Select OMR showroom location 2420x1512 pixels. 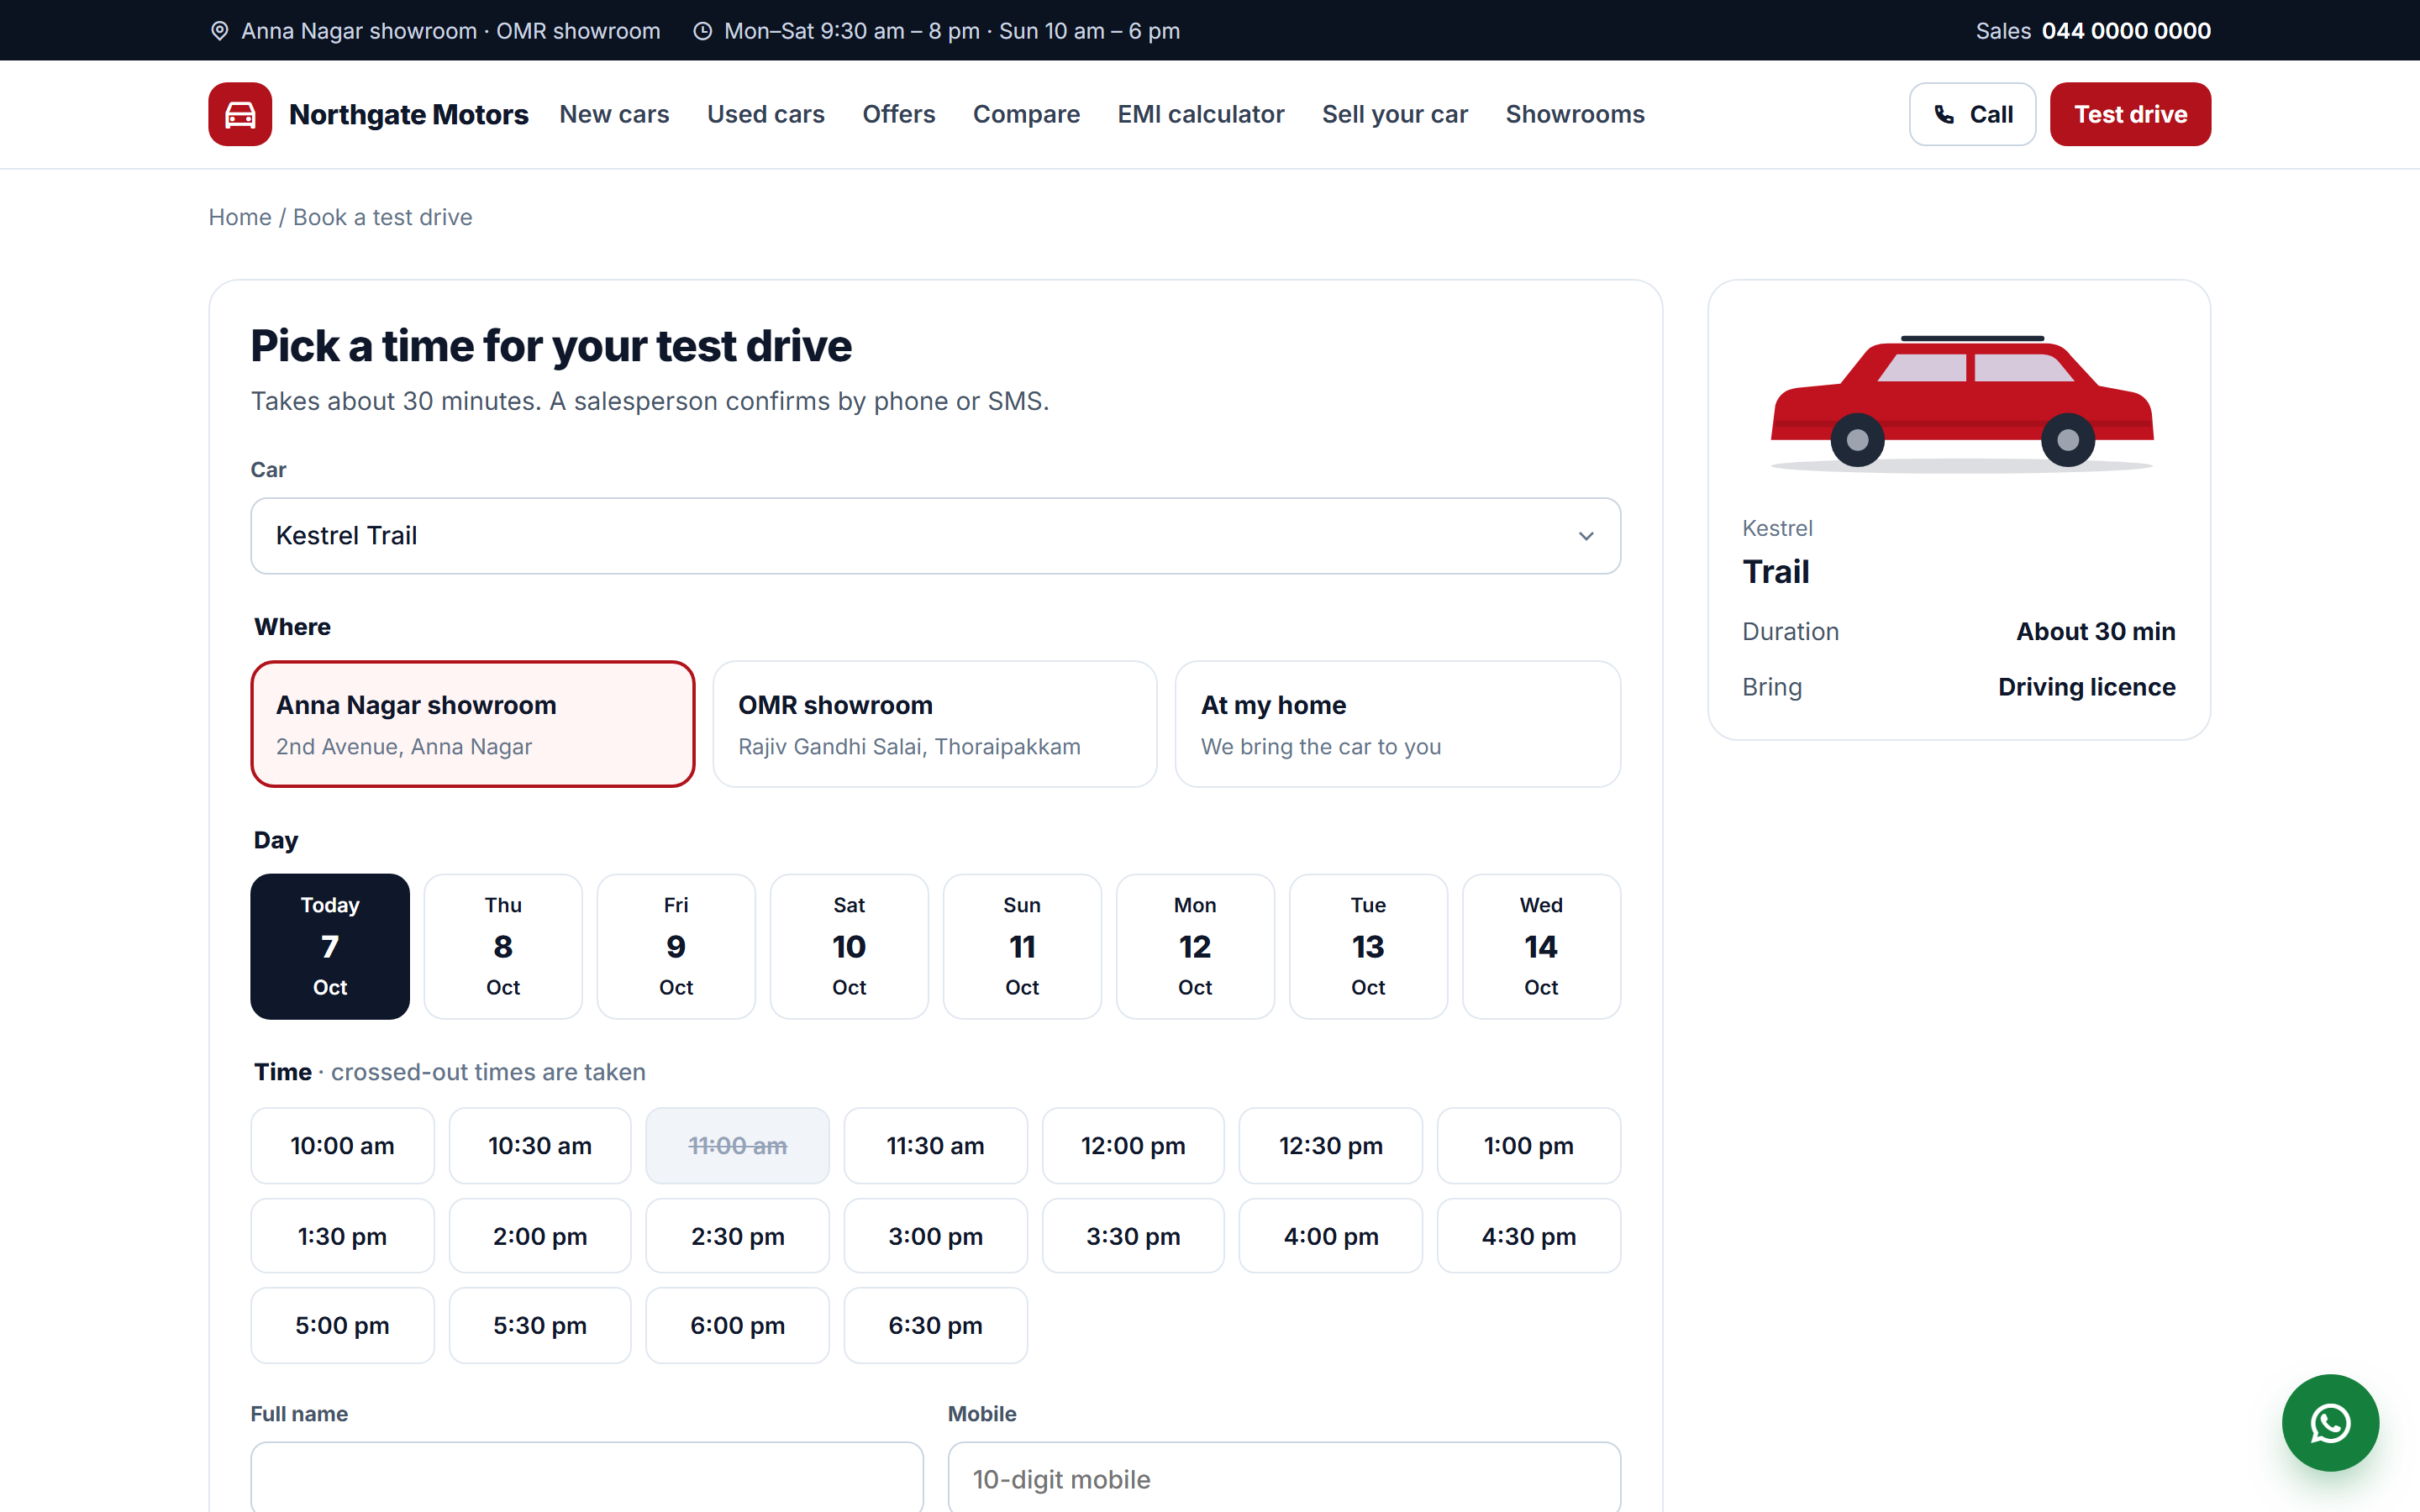click(935, 724)
